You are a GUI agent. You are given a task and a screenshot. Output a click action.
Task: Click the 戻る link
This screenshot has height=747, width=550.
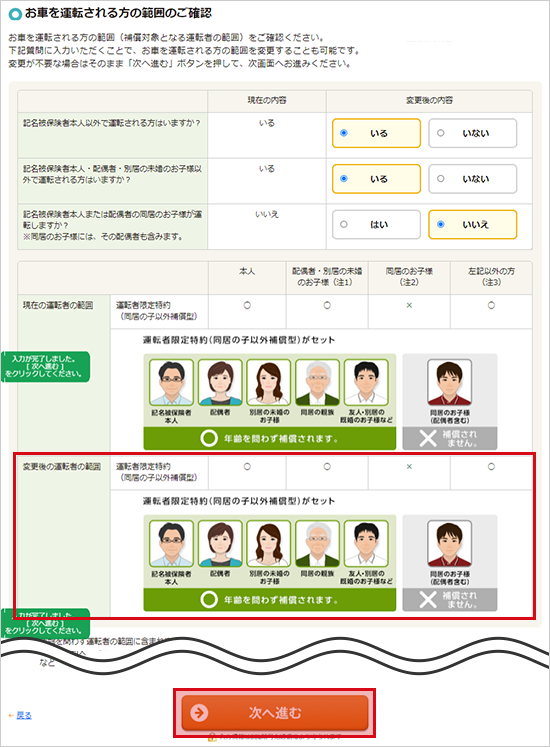pyautogui.click(x=24, y=715)
